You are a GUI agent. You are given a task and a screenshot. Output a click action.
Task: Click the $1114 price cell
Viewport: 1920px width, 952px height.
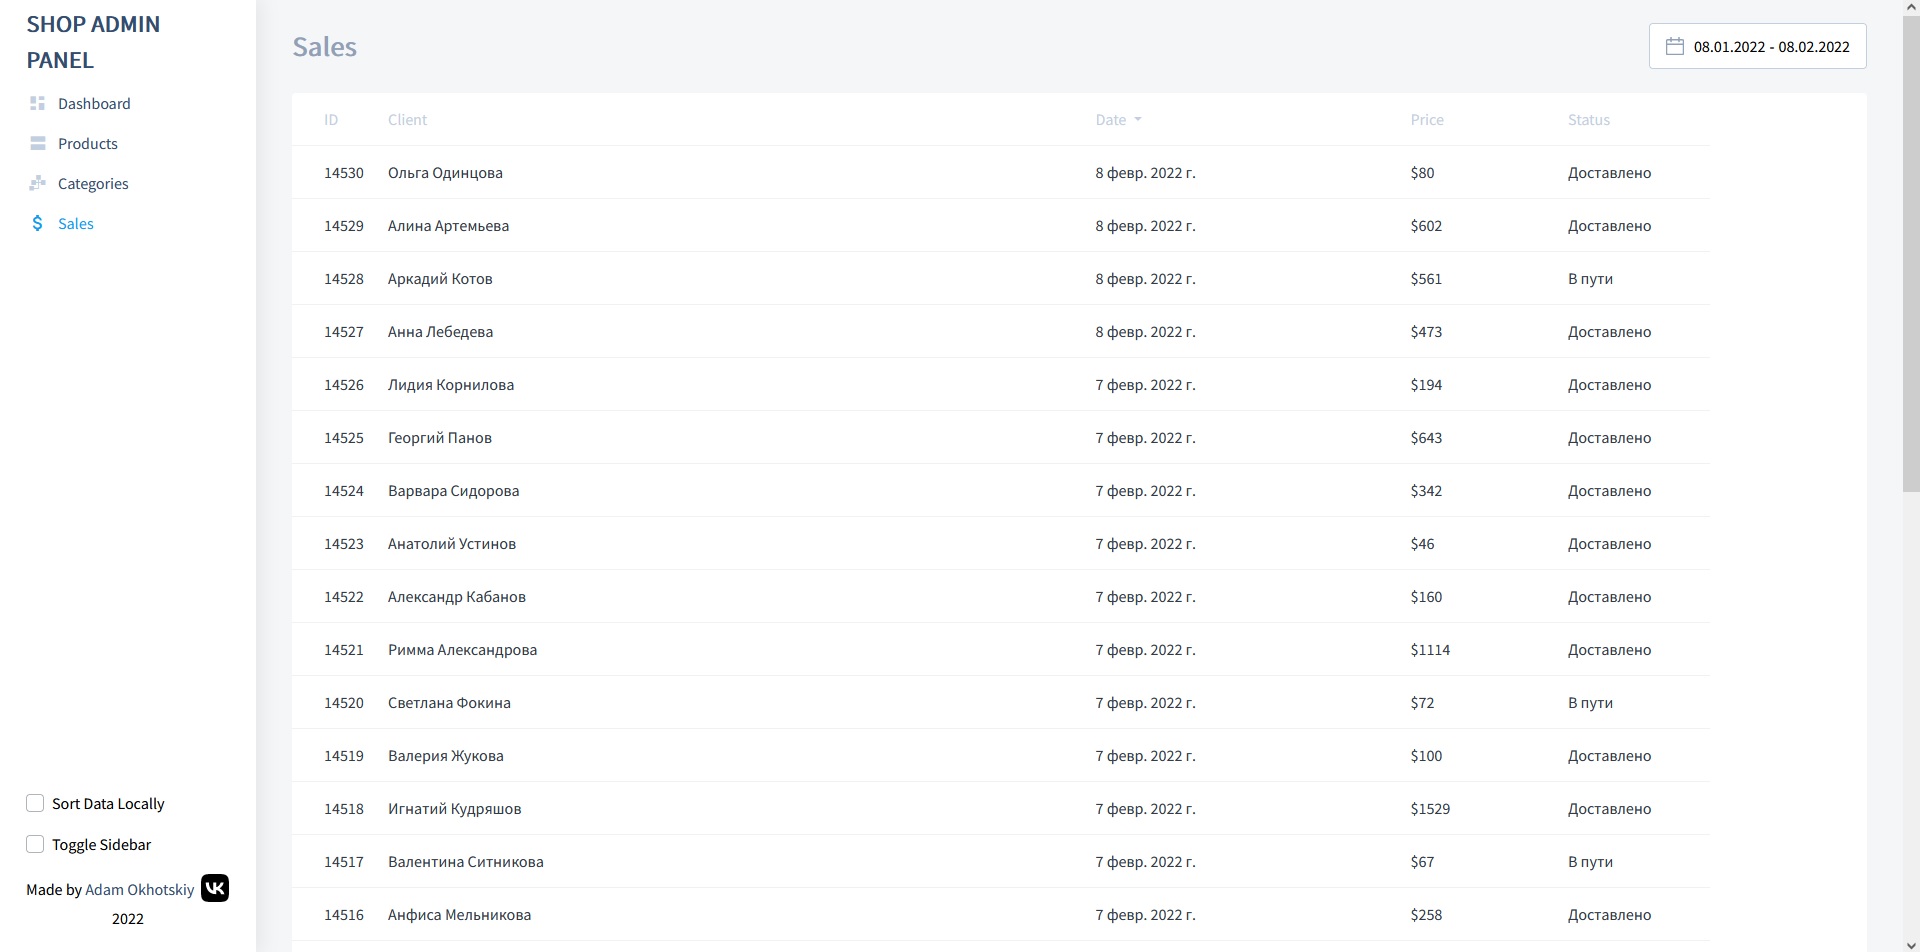click(x=1430, y=650)
